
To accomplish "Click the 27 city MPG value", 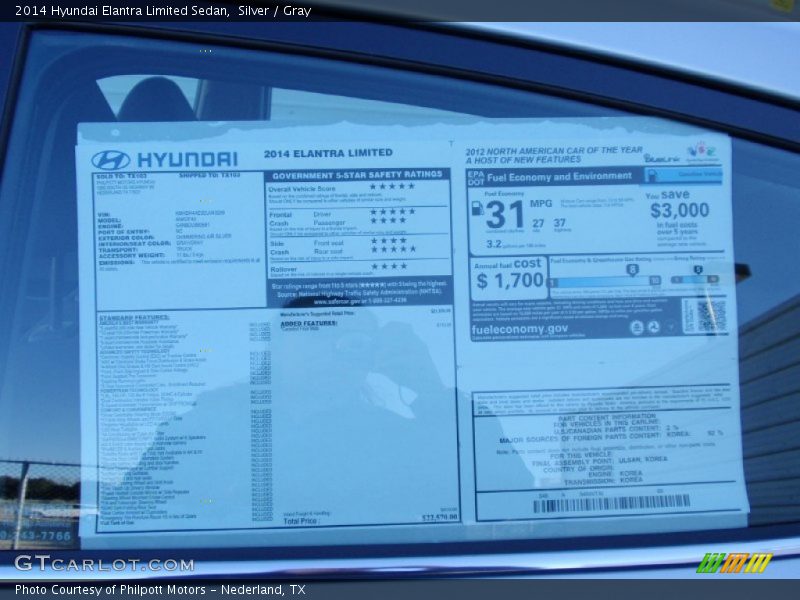I will point(538,223).
